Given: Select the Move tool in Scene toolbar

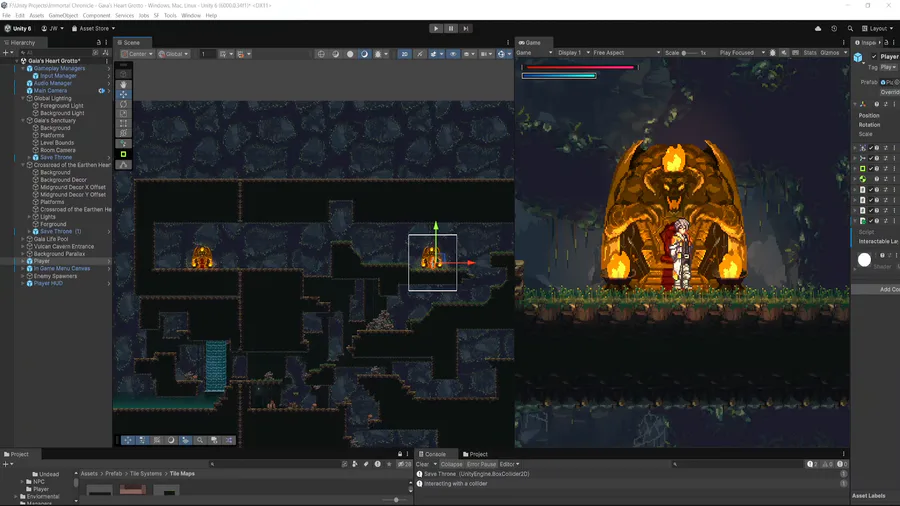Looking at the screenshot, I should pos(123,94).
